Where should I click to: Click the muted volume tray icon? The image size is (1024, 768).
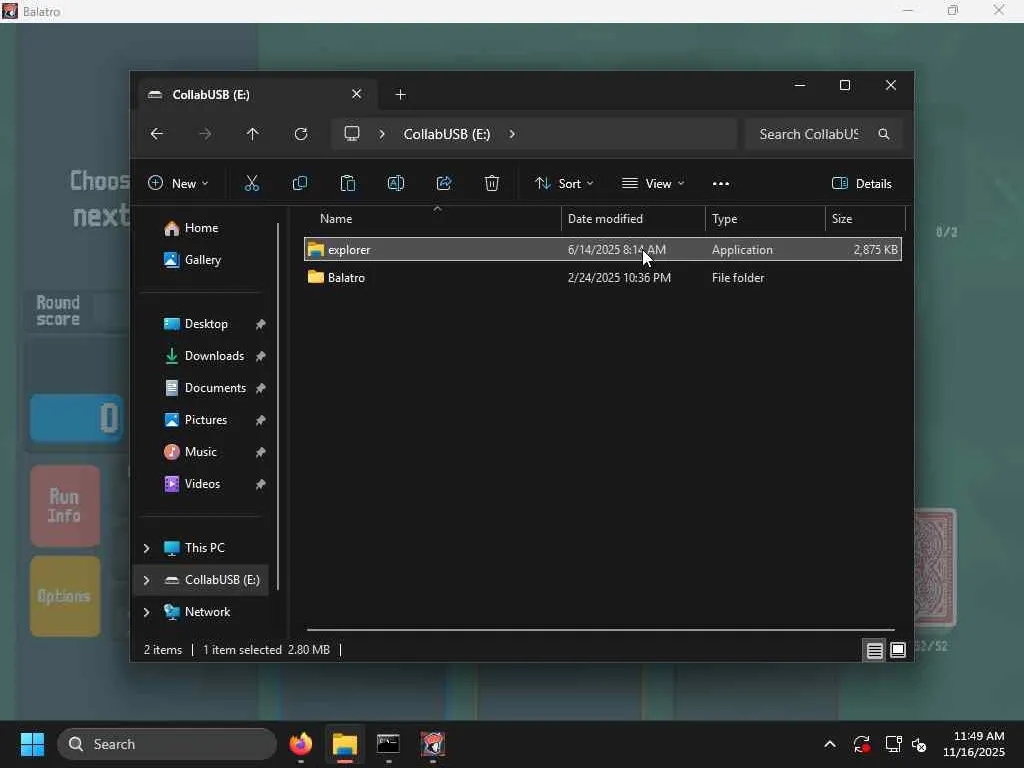pyautogui.click(x=919, y=744)
